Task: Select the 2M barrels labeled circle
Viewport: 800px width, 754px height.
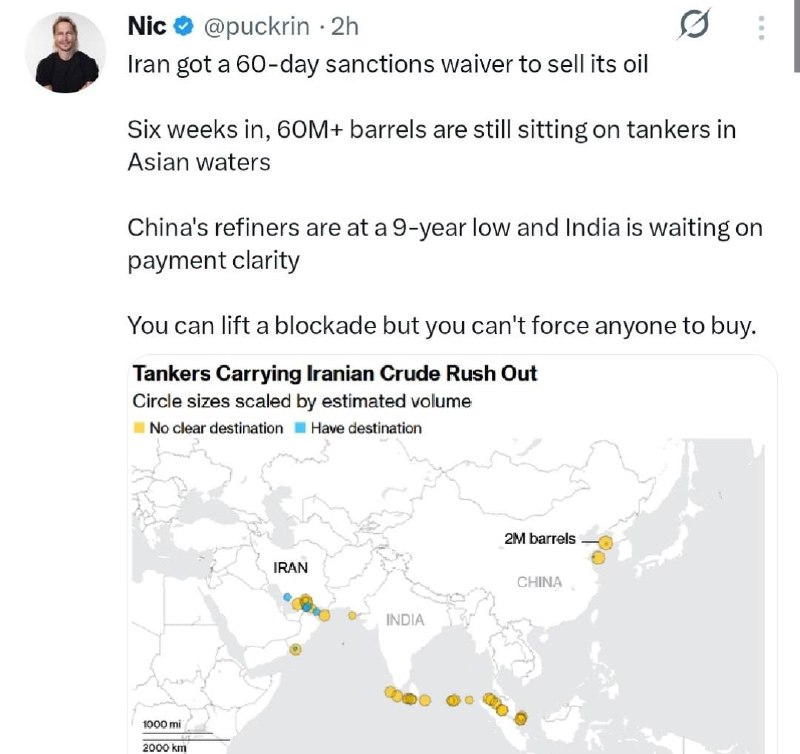Action: (x=605, y=542)
